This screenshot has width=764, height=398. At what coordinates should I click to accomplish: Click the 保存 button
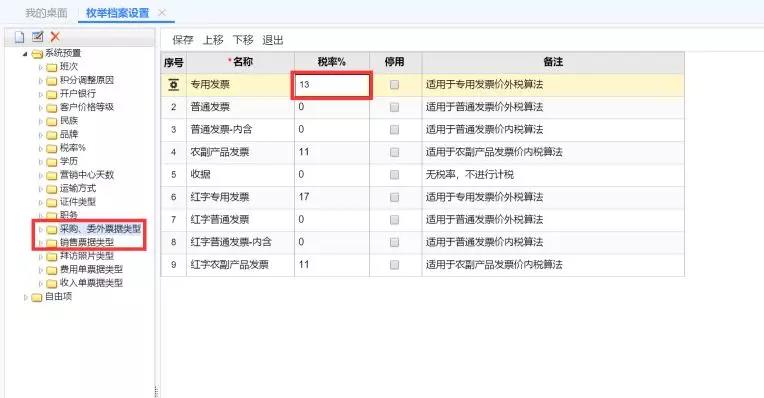pos(183,40)
